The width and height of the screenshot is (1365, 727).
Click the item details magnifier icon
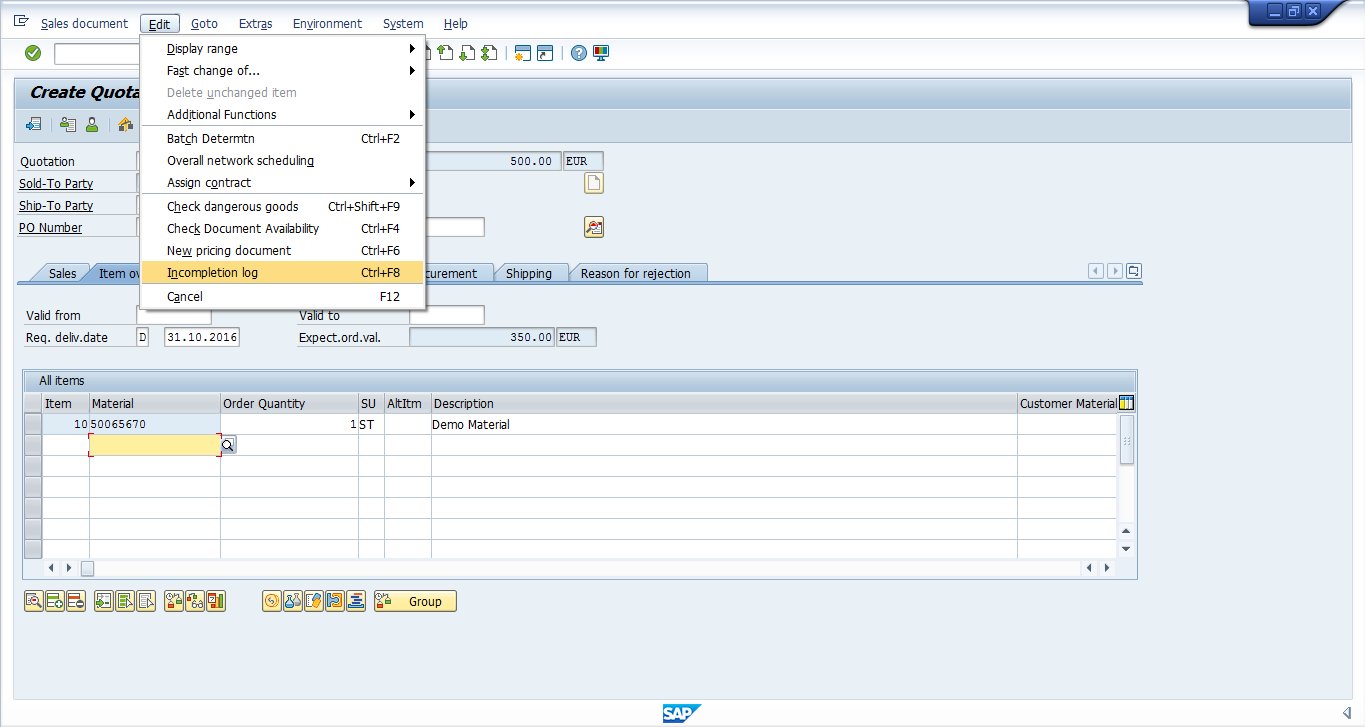point(34,601)
